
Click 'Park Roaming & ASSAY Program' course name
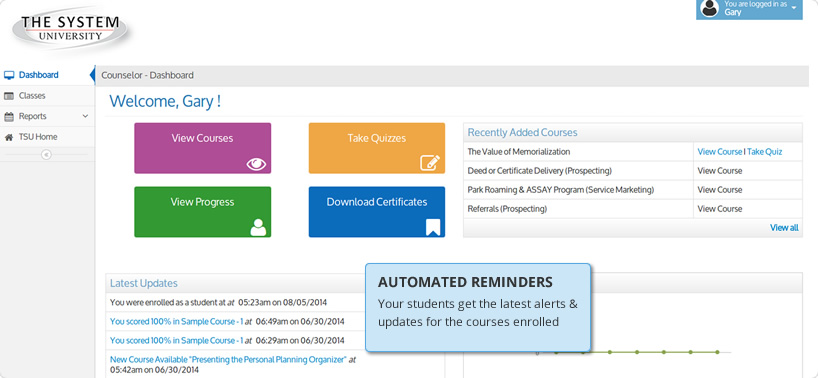[560, 190]
